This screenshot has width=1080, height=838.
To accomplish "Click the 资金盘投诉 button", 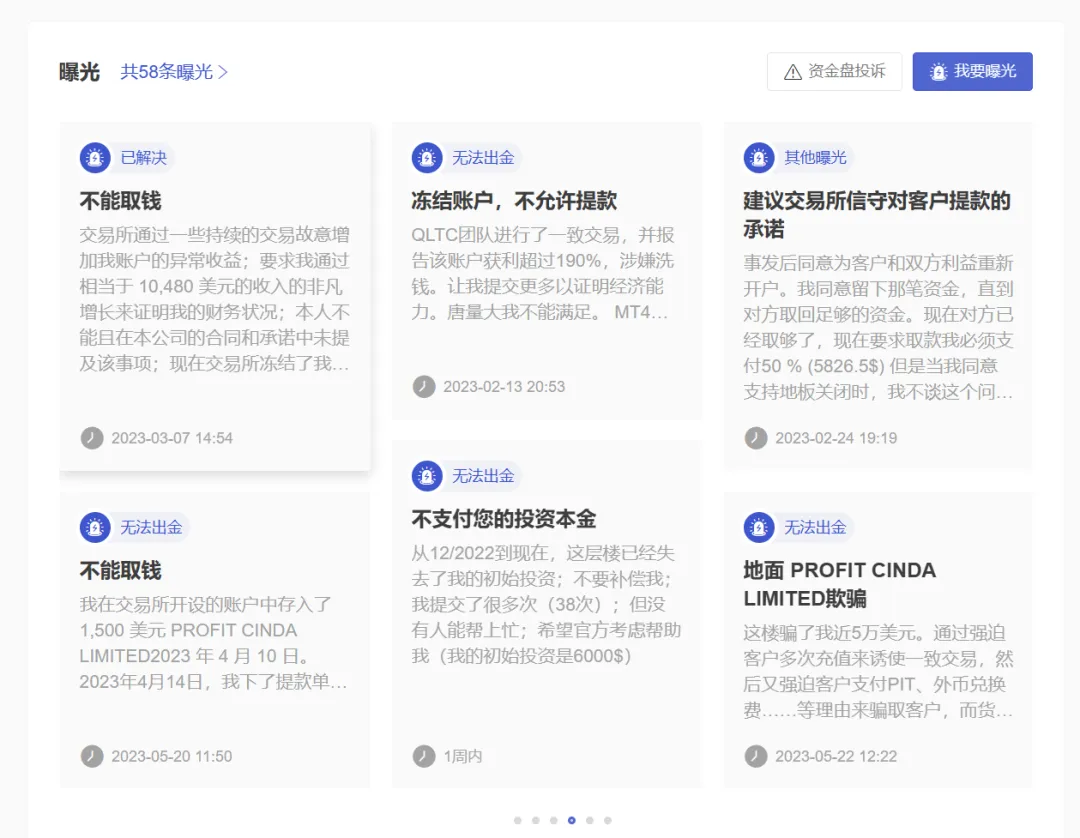I will 834,72.
